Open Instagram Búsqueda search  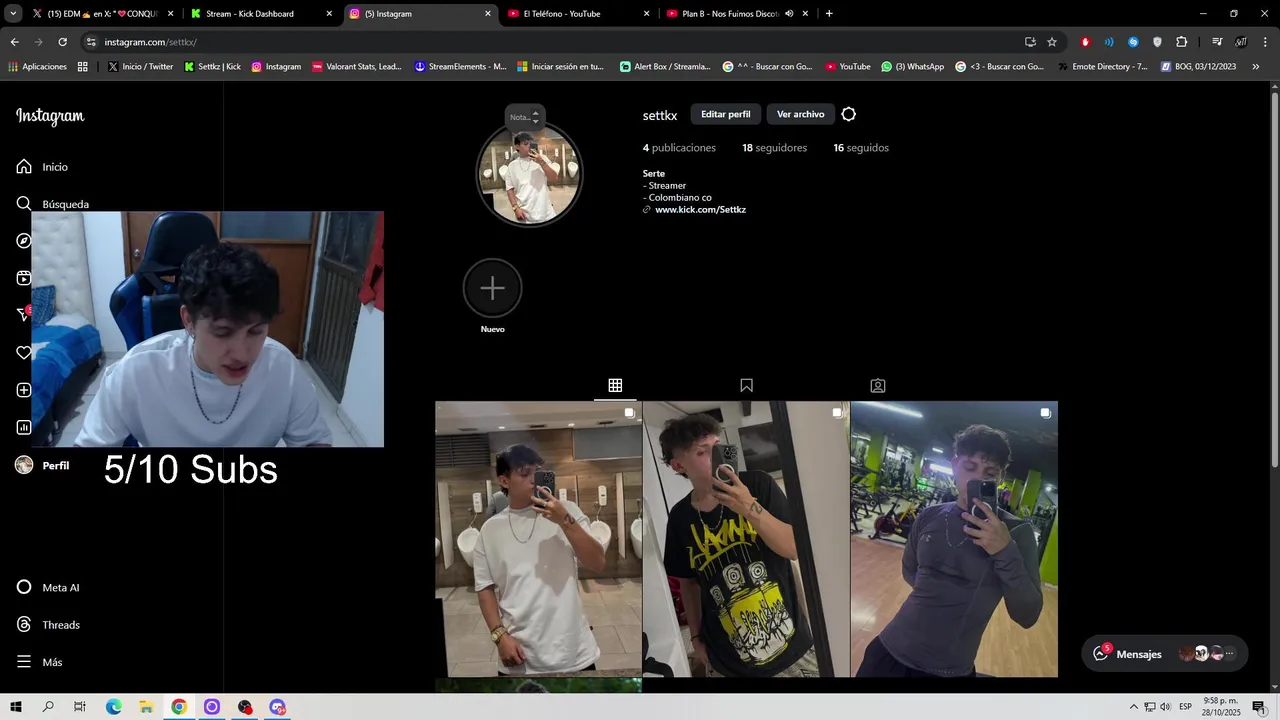click(x=53, y=204)
